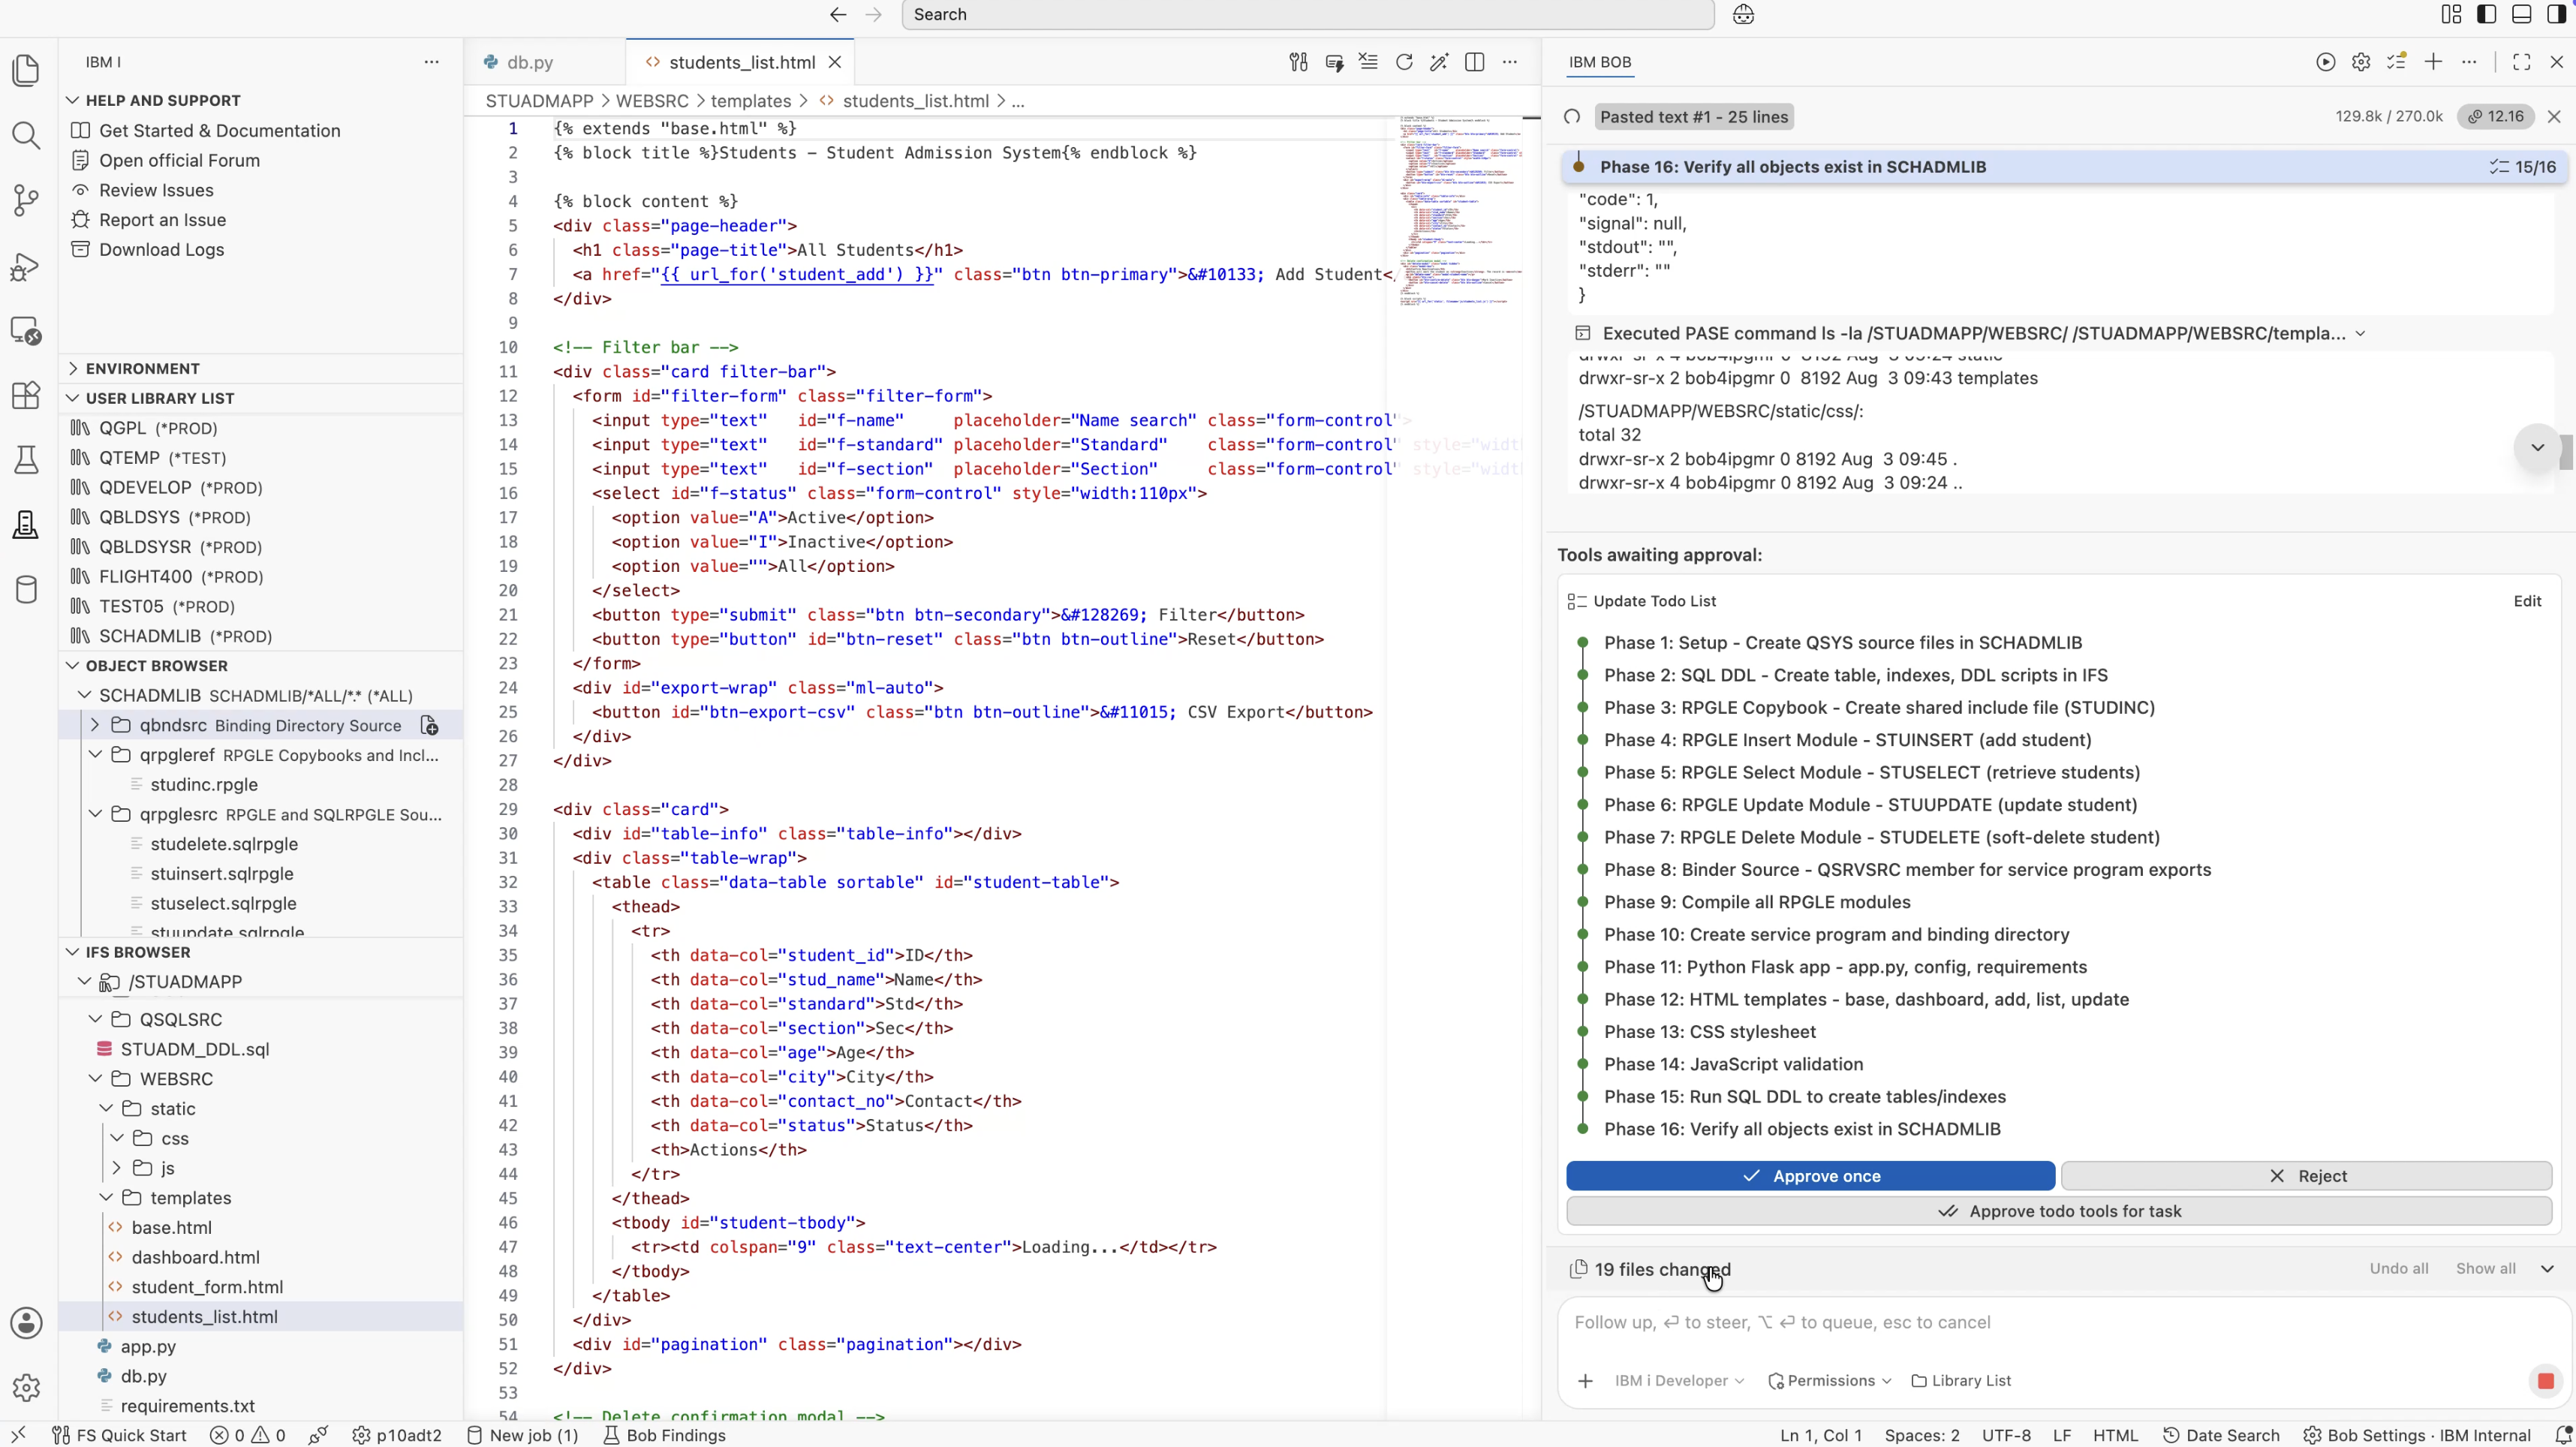Screen dimensions: 2576x1447
Task: Click the copilot chat icon beside search bar
Action: click(1743, 14)
